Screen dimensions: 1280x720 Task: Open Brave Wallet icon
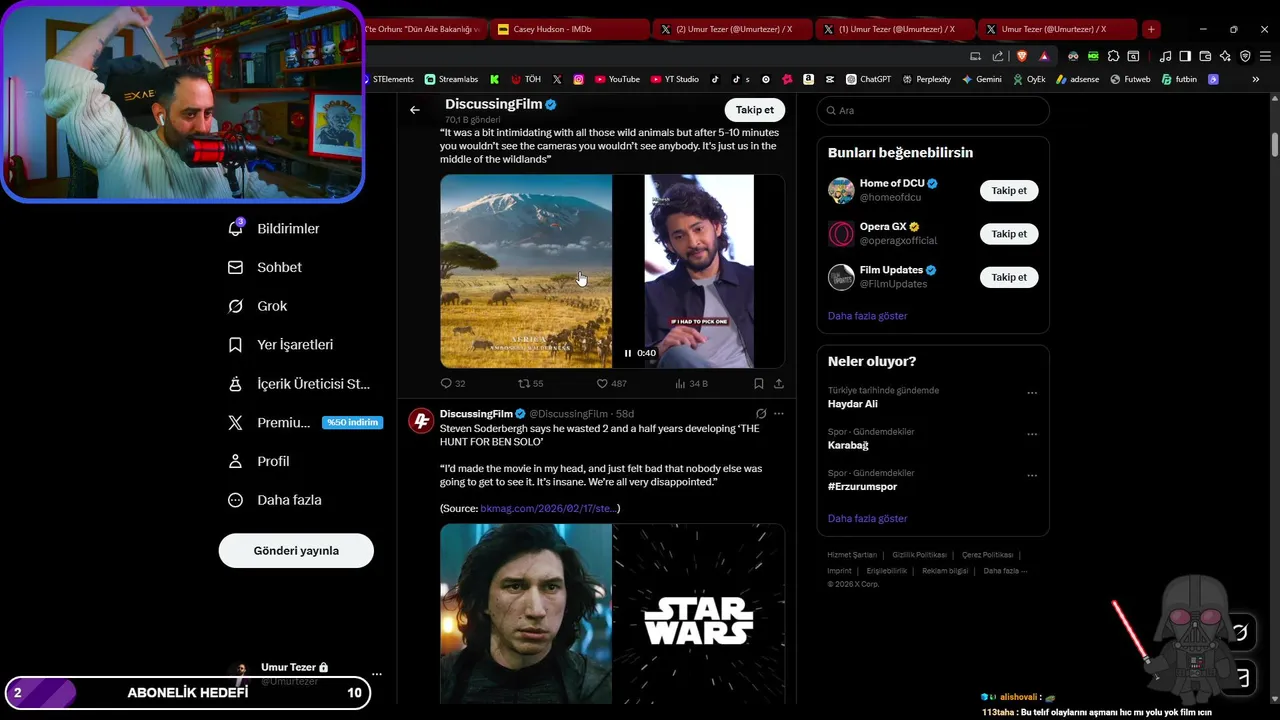(1205, 56)
